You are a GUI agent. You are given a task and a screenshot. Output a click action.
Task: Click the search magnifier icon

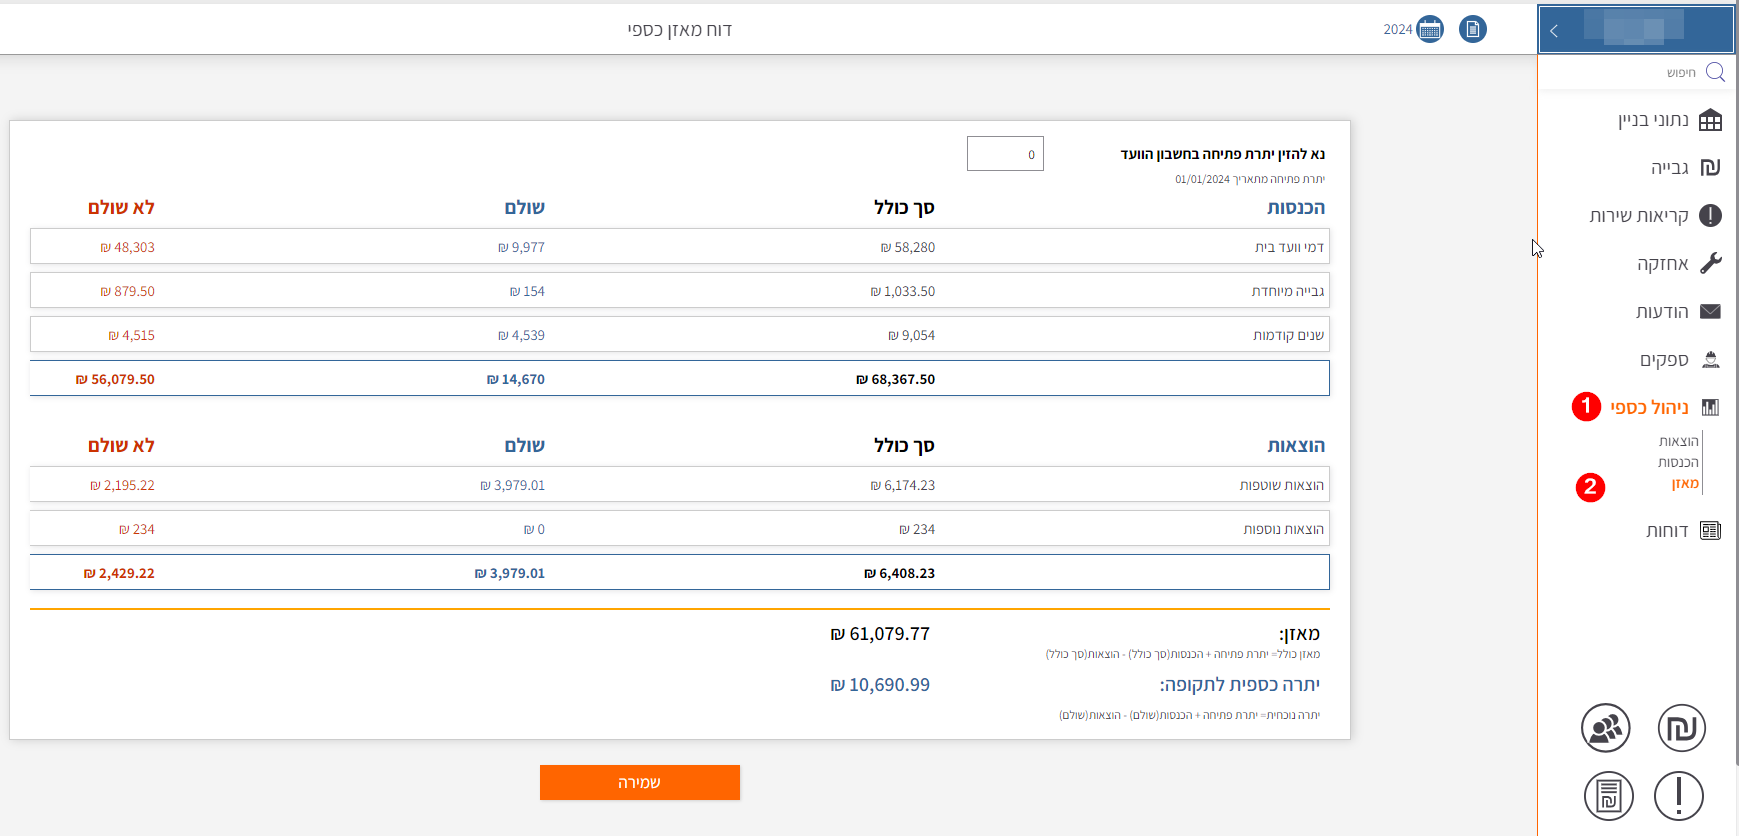1715,72
